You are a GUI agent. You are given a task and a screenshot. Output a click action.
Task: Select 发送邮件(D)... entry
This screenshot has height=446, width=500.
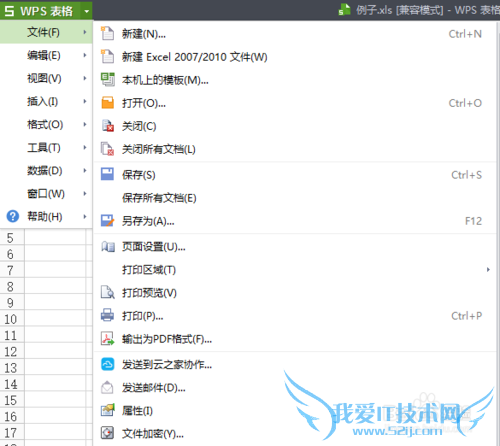pyautogui.click(x=295, y=388)
